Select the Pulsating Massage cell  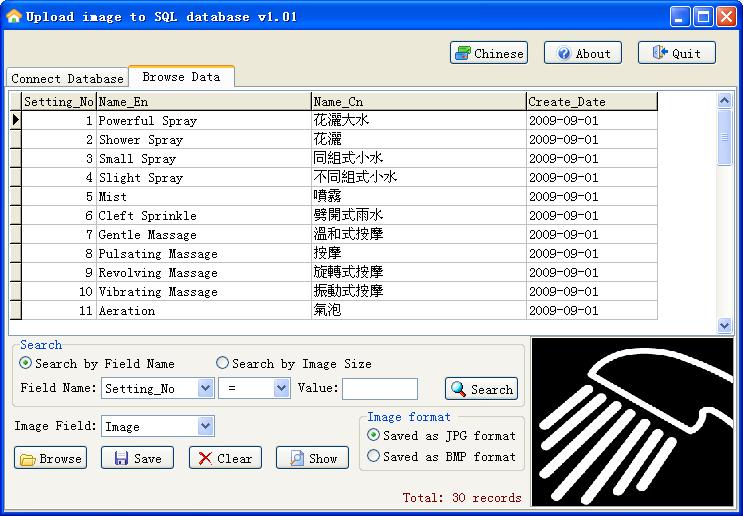coord(204,253)
